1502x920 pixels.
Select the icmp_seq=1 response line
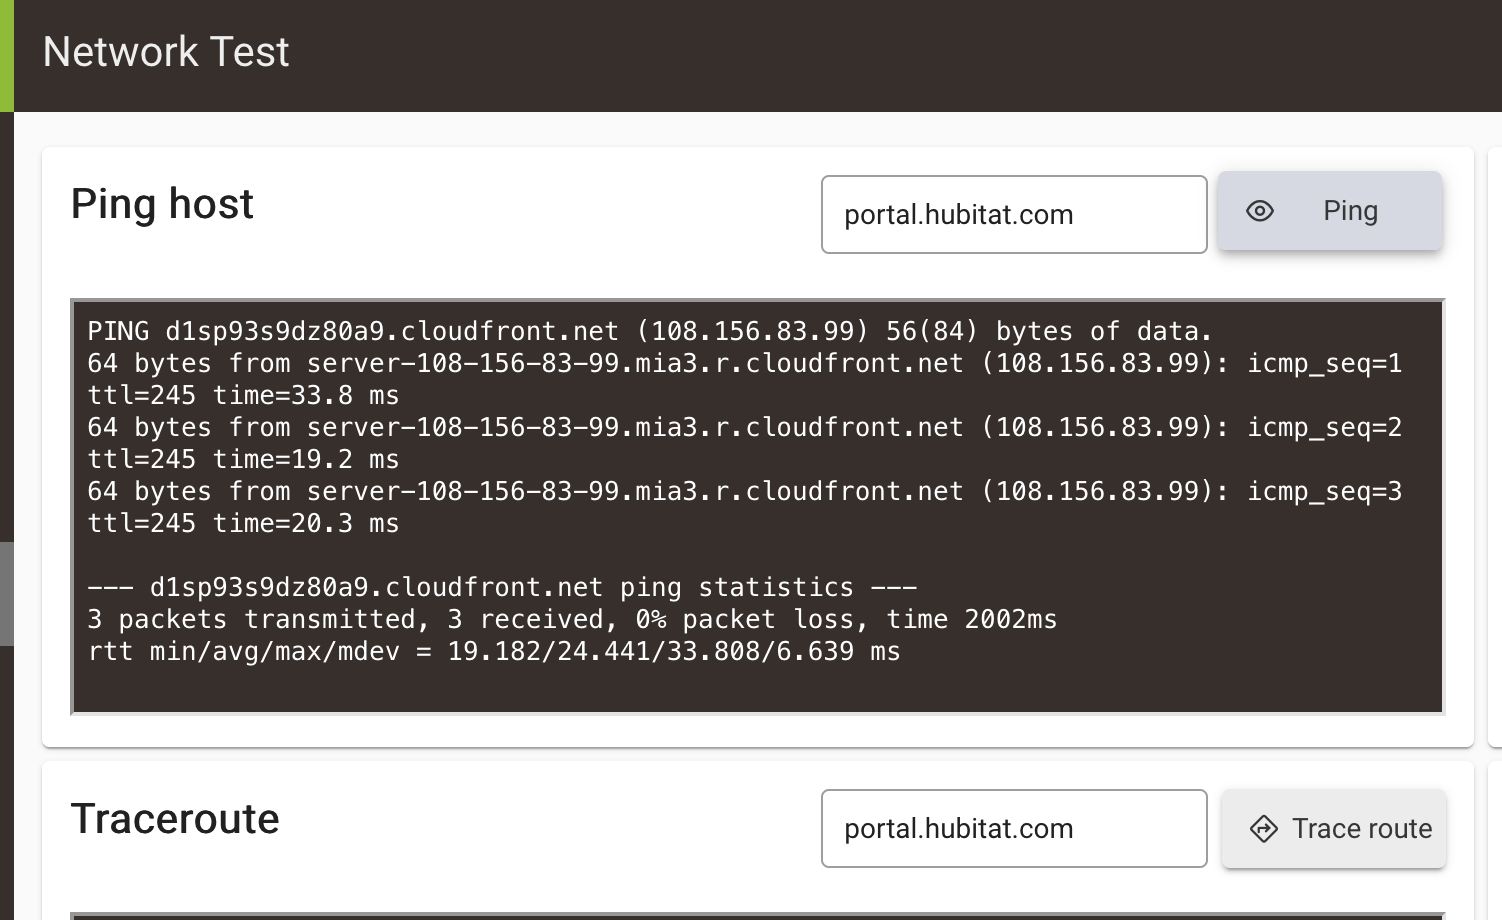[744, 379]
